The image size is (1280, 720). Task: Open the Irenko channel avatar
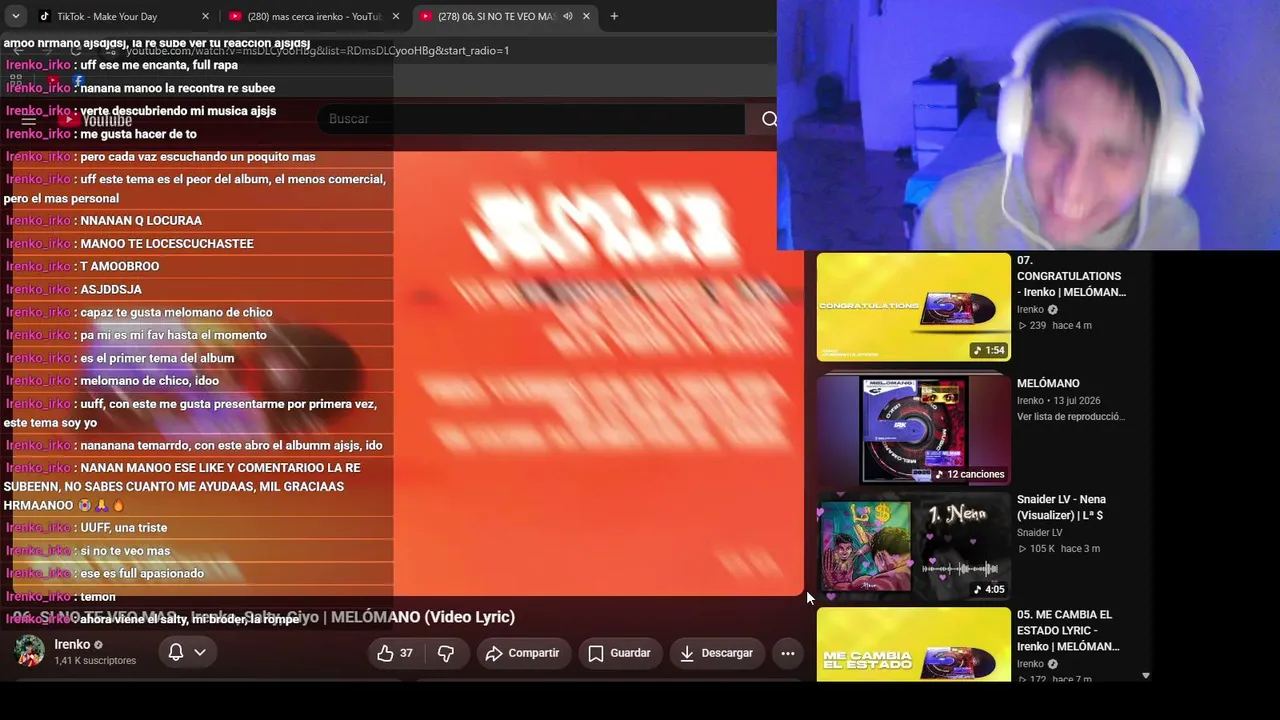coord(29,651)
